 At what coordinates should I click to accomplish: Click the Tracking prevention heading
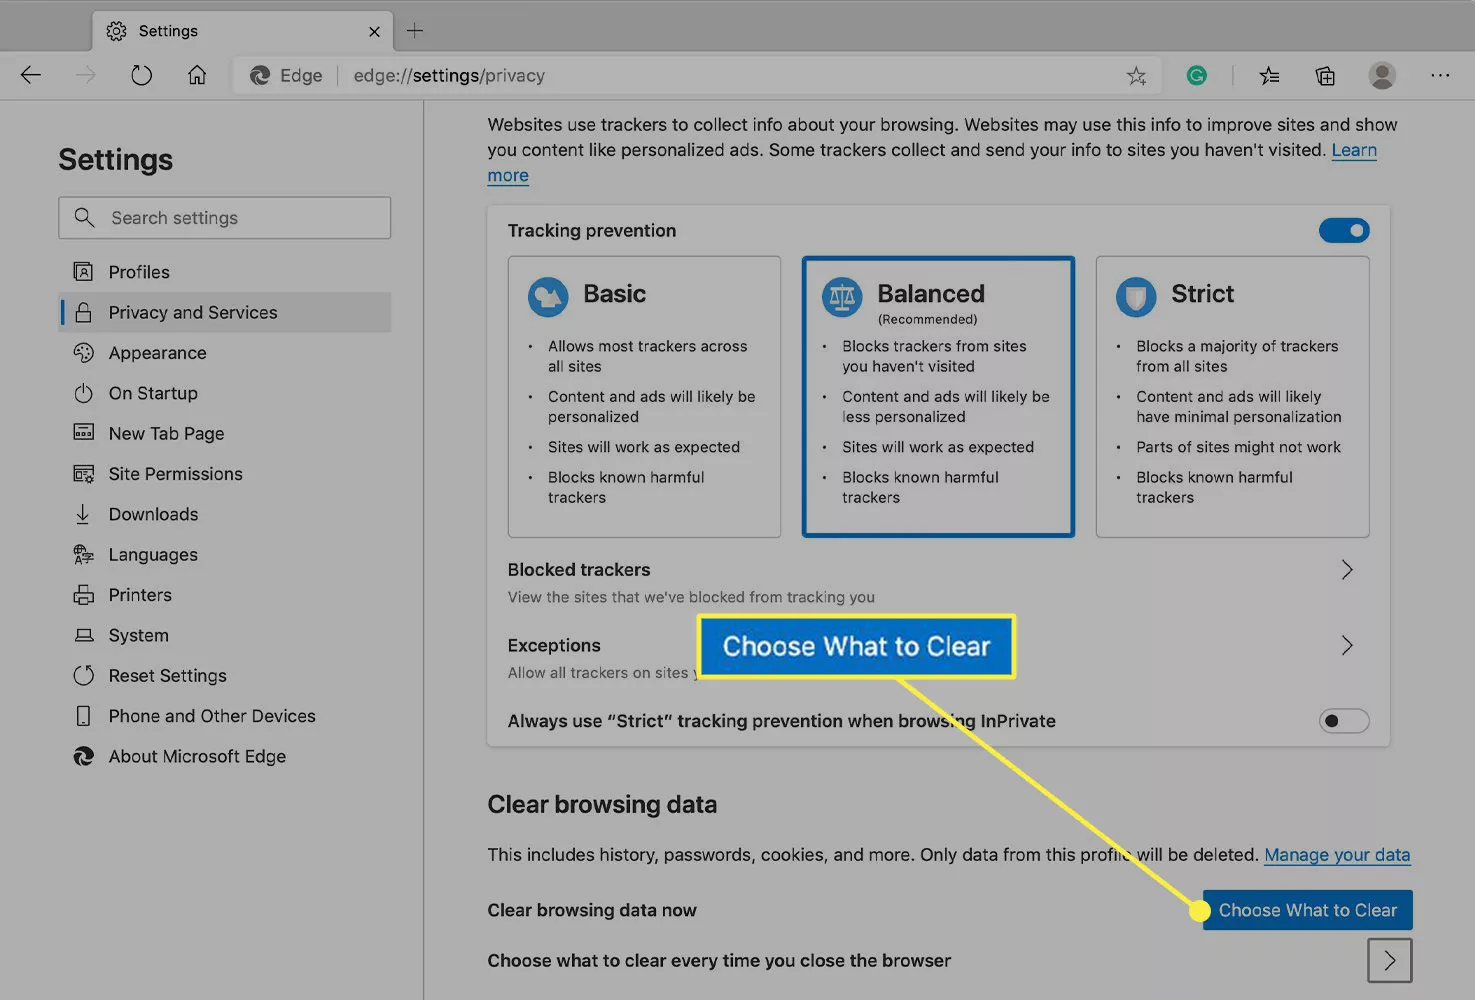(x=592, y=231)
